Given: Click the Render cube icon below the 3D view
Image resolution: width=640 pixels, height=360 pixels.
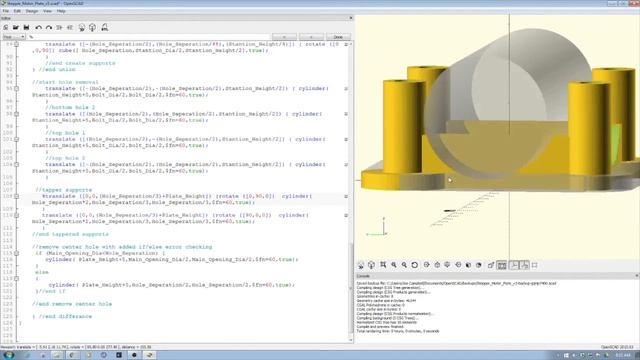Looking at the screenshot, I should (x=371, y=265).
